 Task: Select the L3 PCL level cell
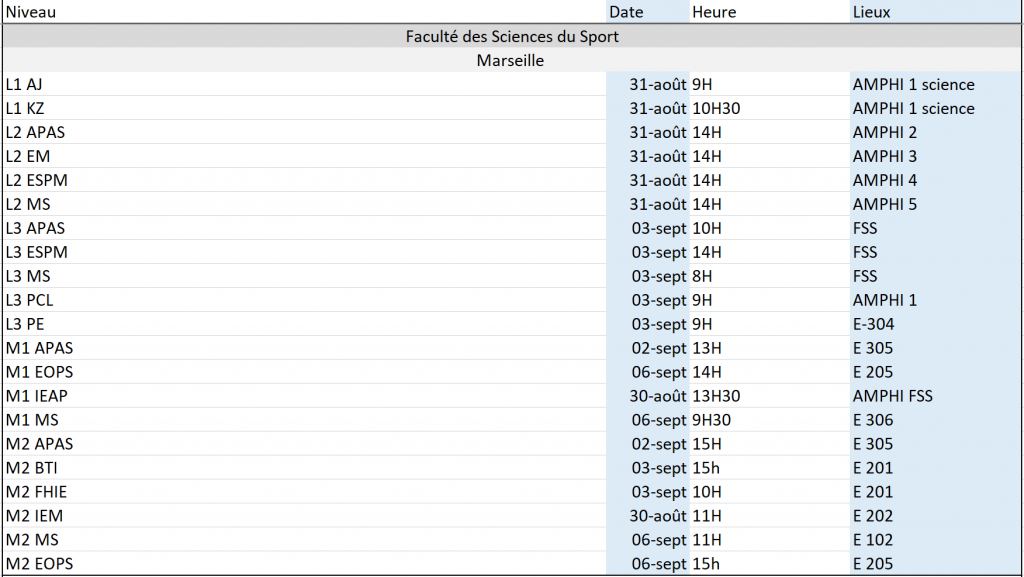(x=304, y=300)
